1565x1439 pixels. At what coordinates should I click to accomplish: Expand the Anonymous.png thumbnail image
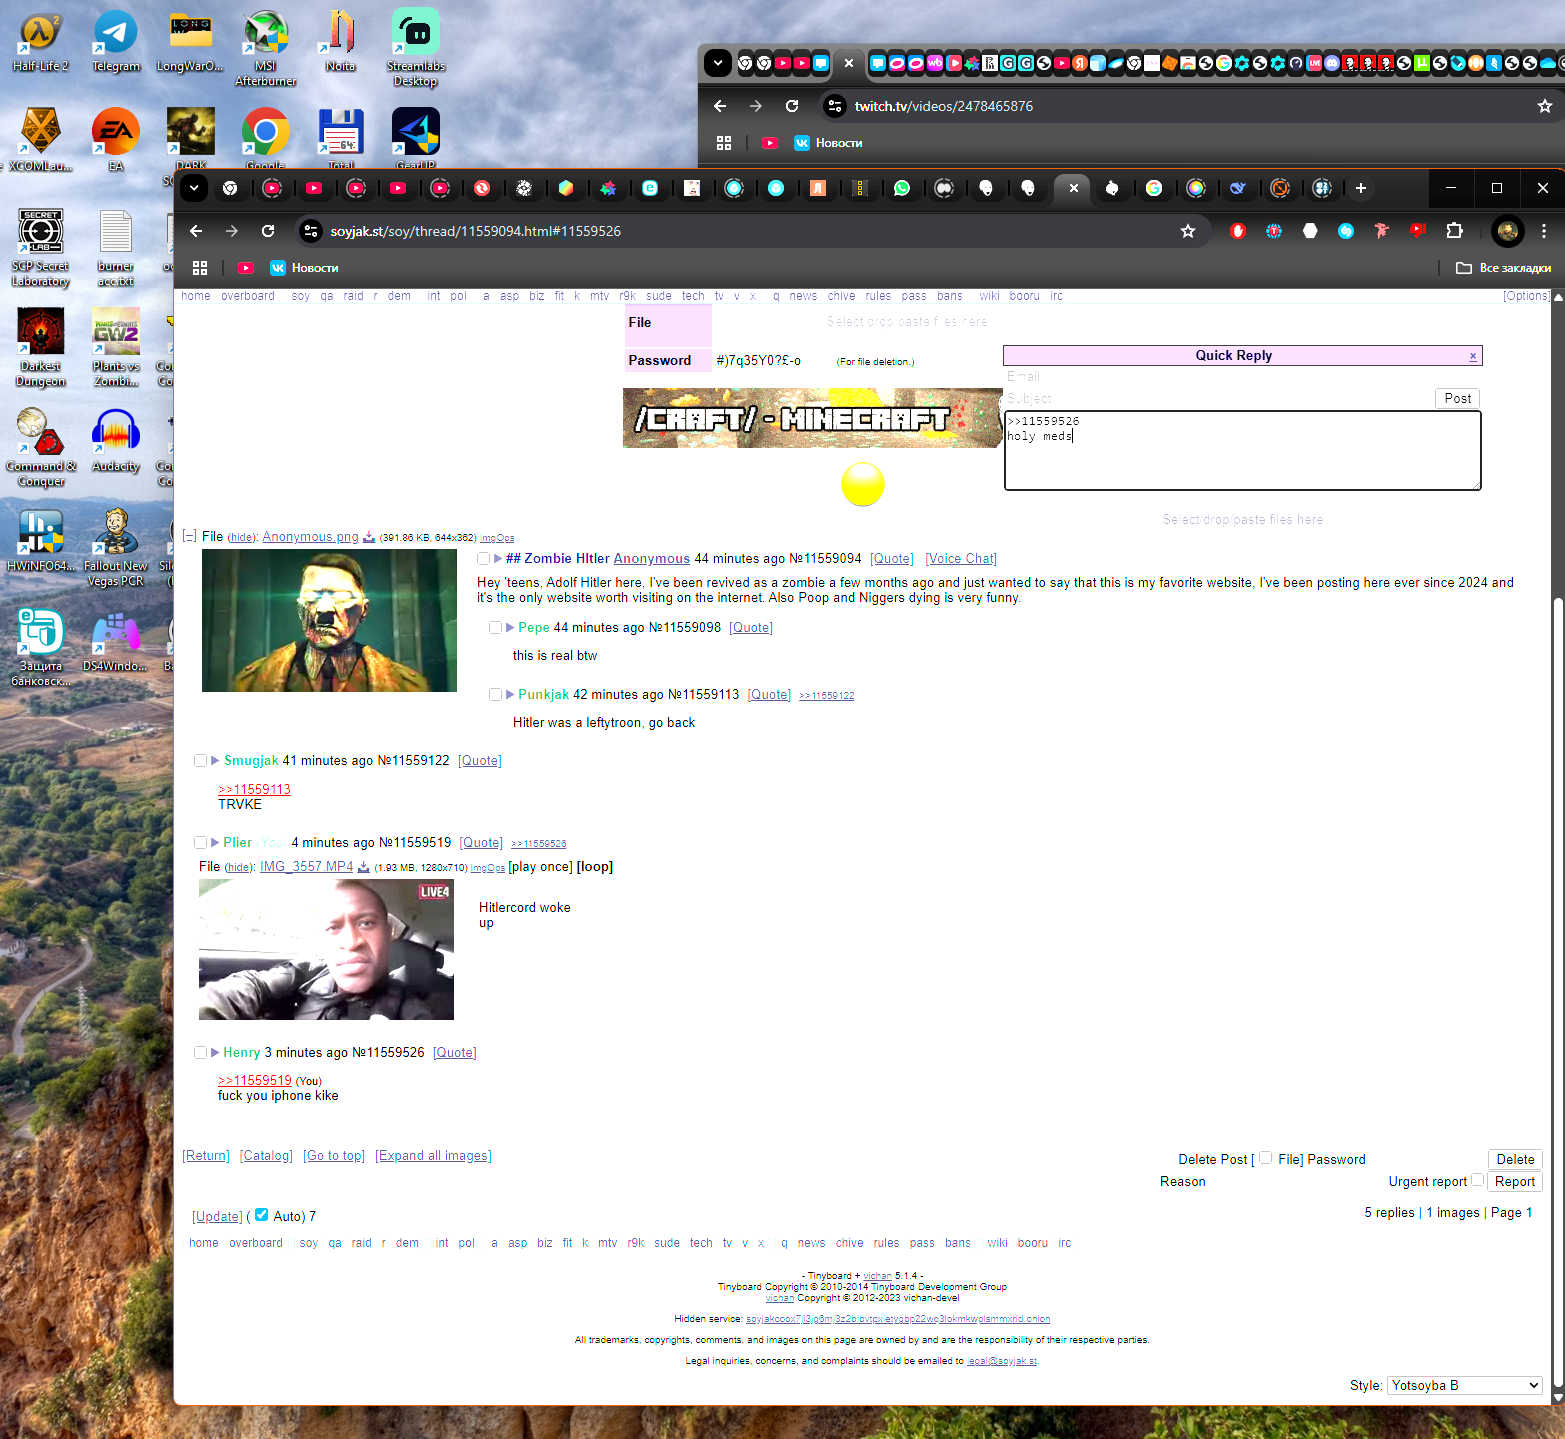[329, 620]
